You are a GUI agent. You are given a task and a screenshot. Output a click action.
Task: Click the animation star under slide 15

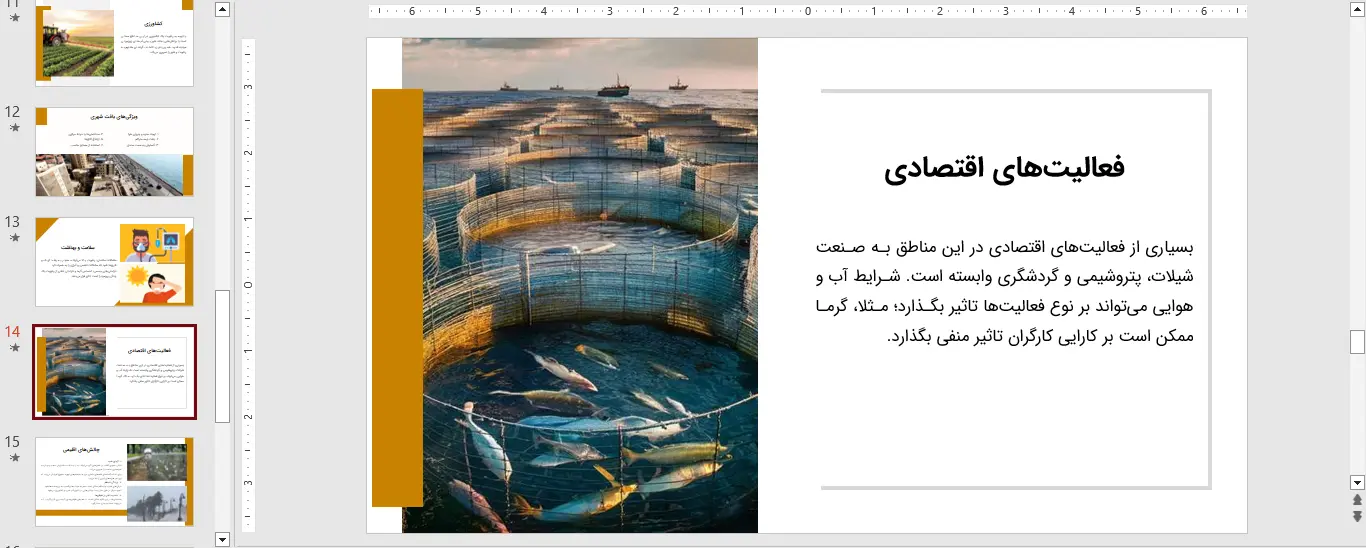14,458
